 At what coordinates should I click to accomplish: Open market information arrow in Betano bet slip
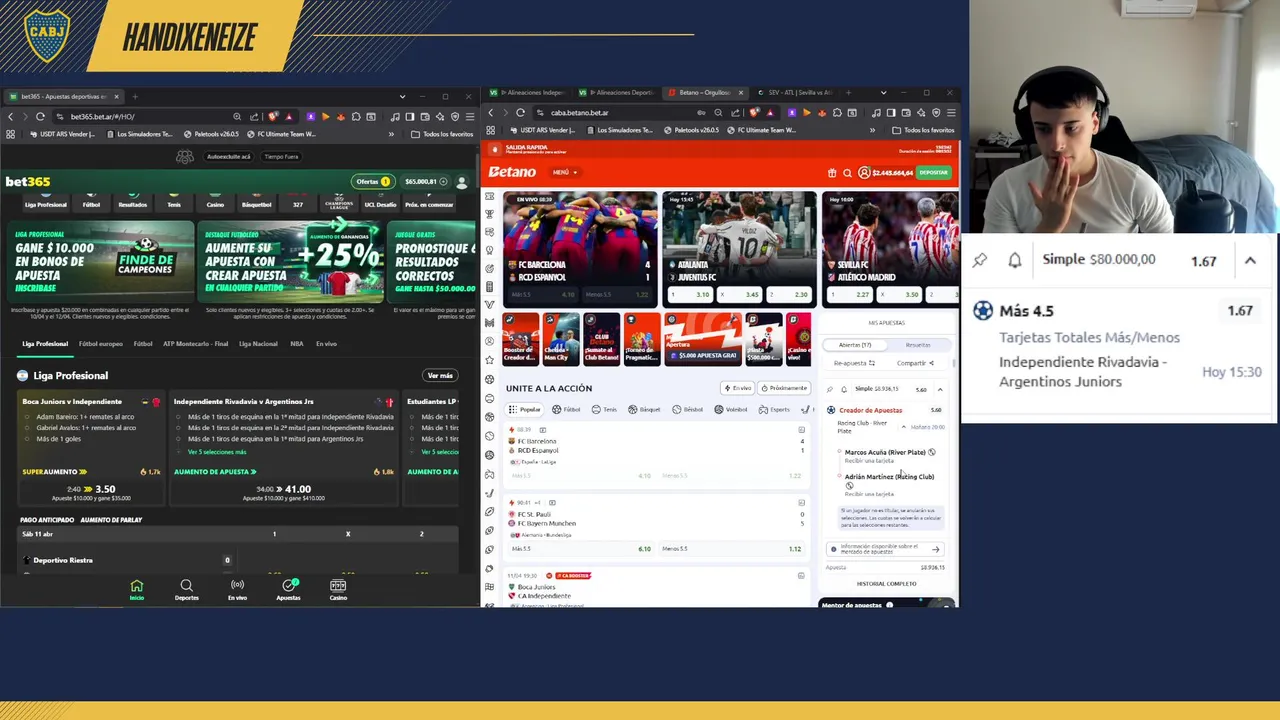click(x=935, y=549)
